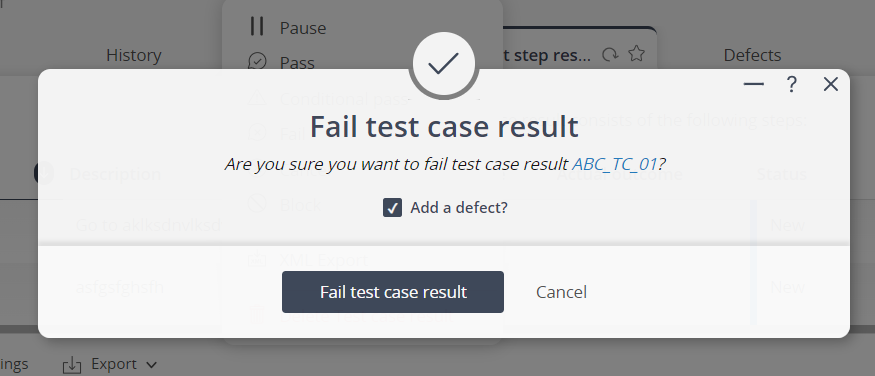Cancel the fail confirmation dialog
The height and width of the screenshot is (376, 875).
(x=561, y=292)
